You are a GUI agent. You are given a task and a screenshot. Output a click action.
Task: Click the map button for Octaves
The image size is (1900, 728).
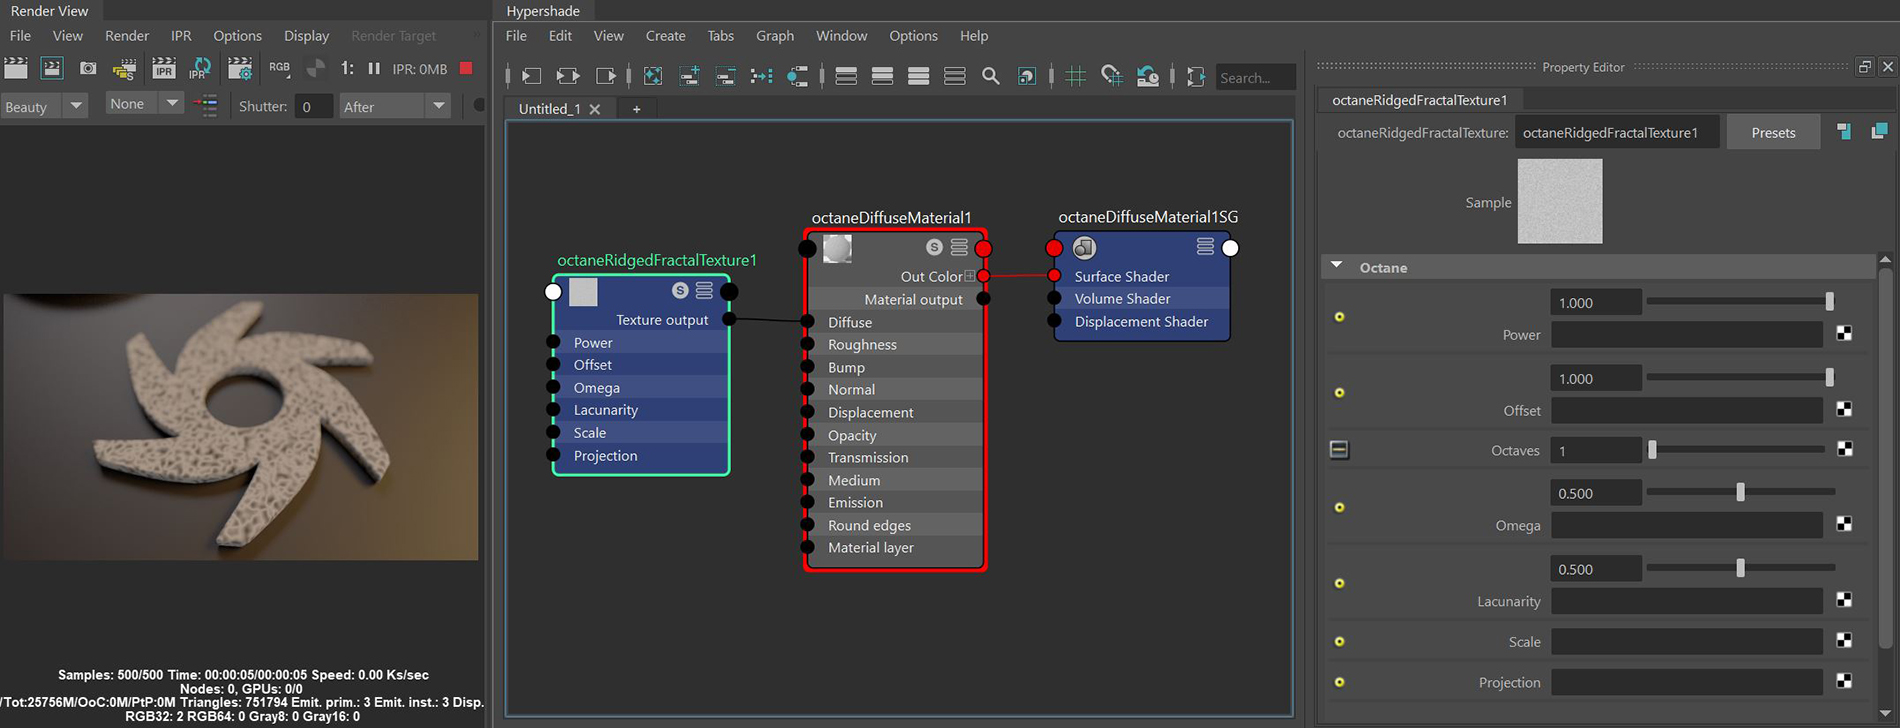click(x=1844, y=449)
